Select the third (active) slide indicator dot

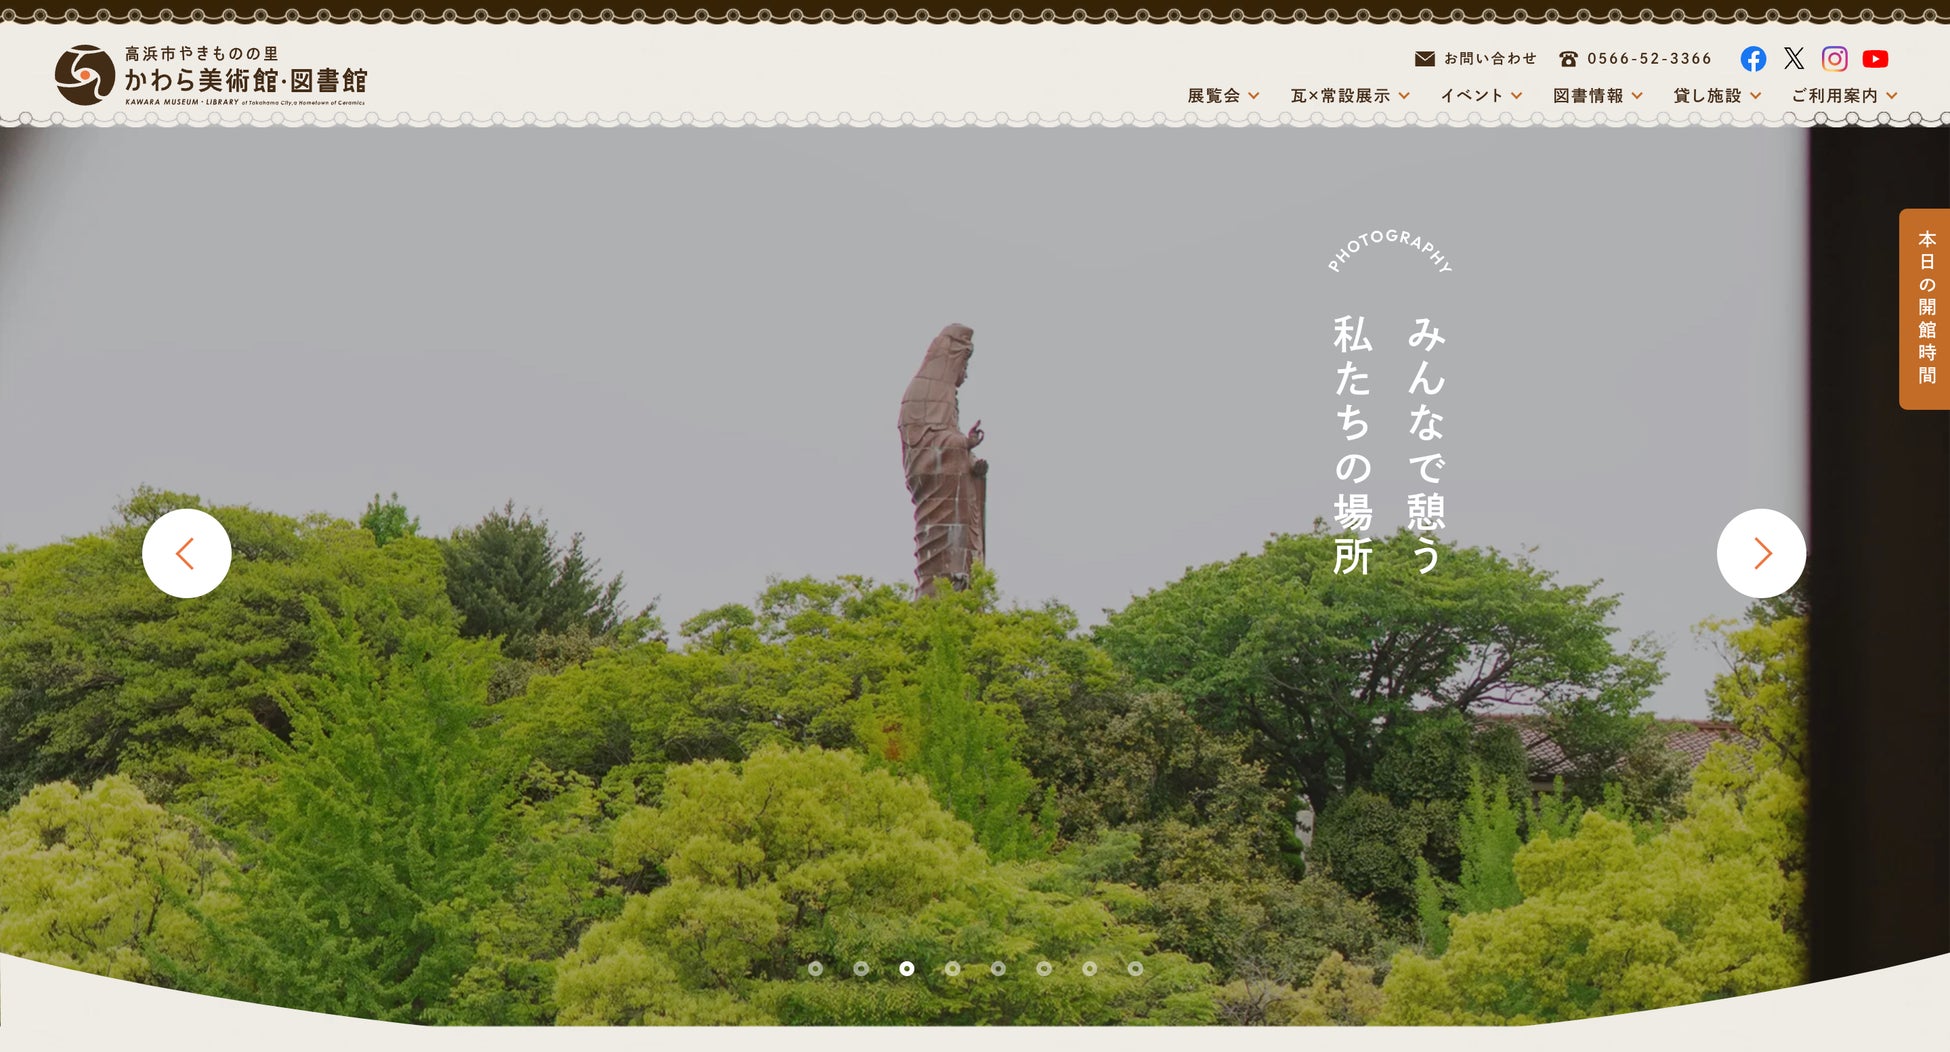point(907,968)
